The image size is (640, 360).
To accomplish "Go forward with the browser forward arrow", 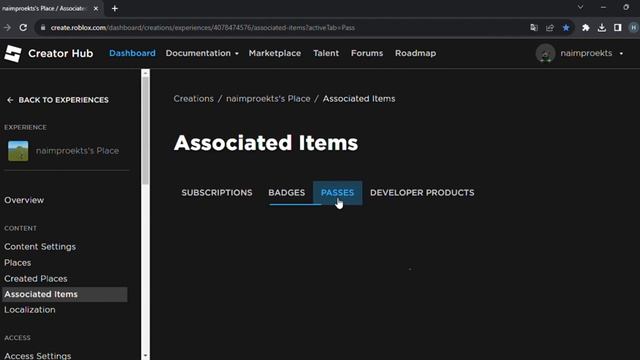I will click(x=7, y=28).
